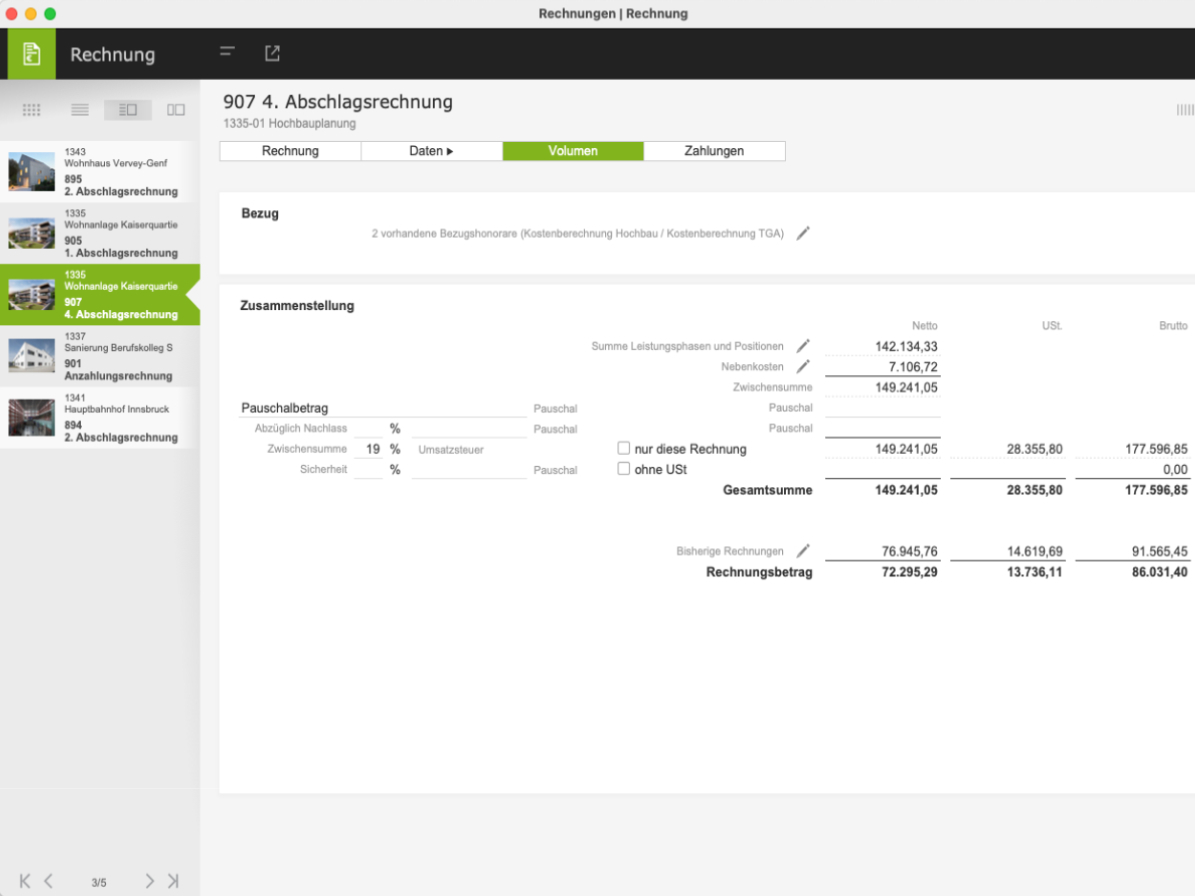The height and width of the screenshot is (896, 1195).
Task: Open Sanierung Berufskolleg Anzahlungsrechnung entry
Action: [100, 356]
